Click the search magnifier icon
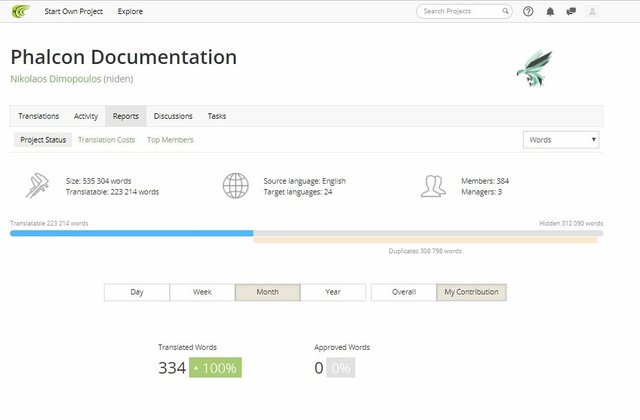This screenshot has height=420, width=640. (x=505, y=11)
